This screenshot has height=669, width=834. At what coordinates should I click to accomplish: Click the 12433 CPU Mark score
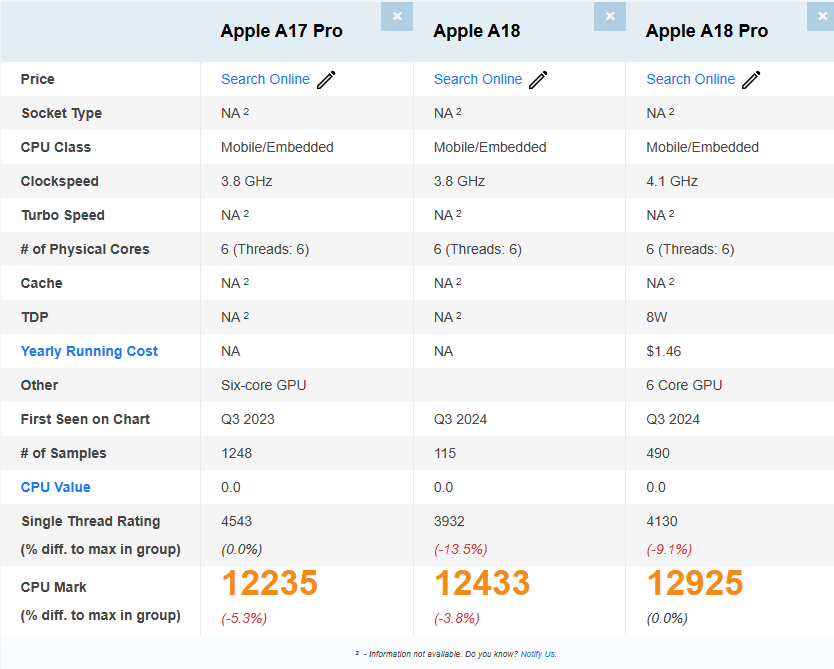point(482,583)
